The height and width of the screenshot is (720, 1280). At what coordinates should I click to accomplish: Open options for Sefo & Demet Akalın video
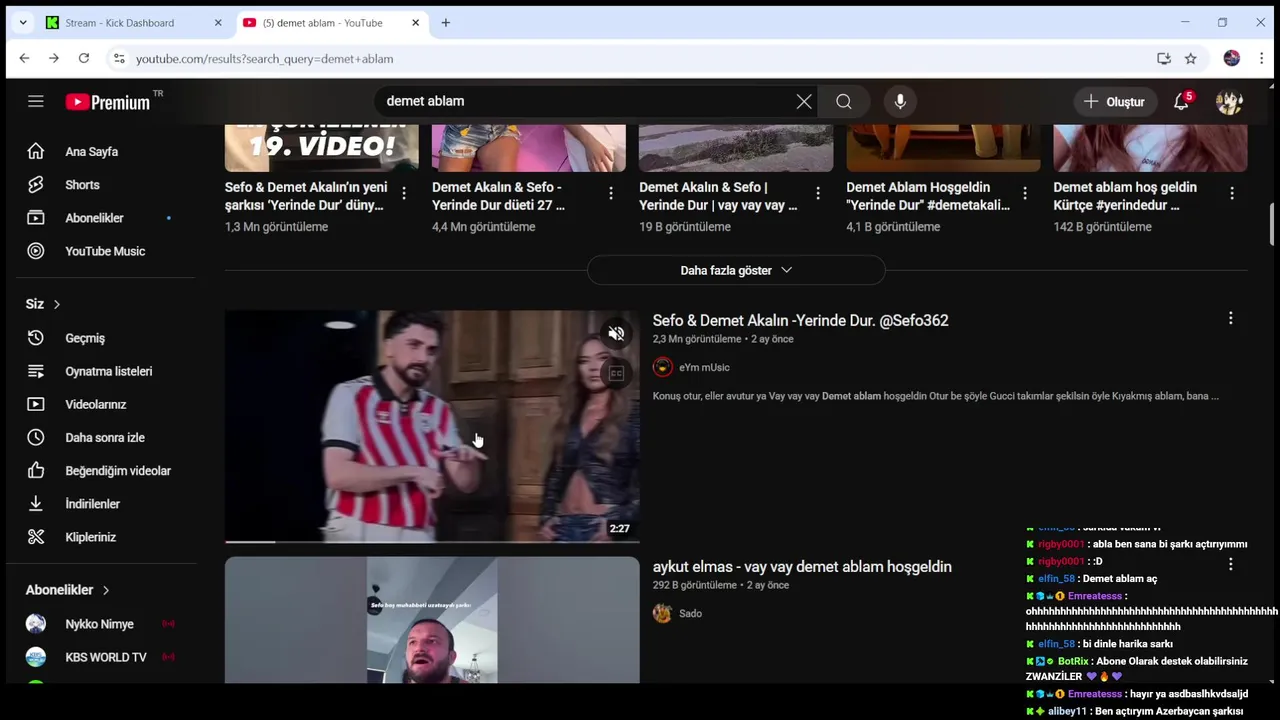(x=1231, y=318)
